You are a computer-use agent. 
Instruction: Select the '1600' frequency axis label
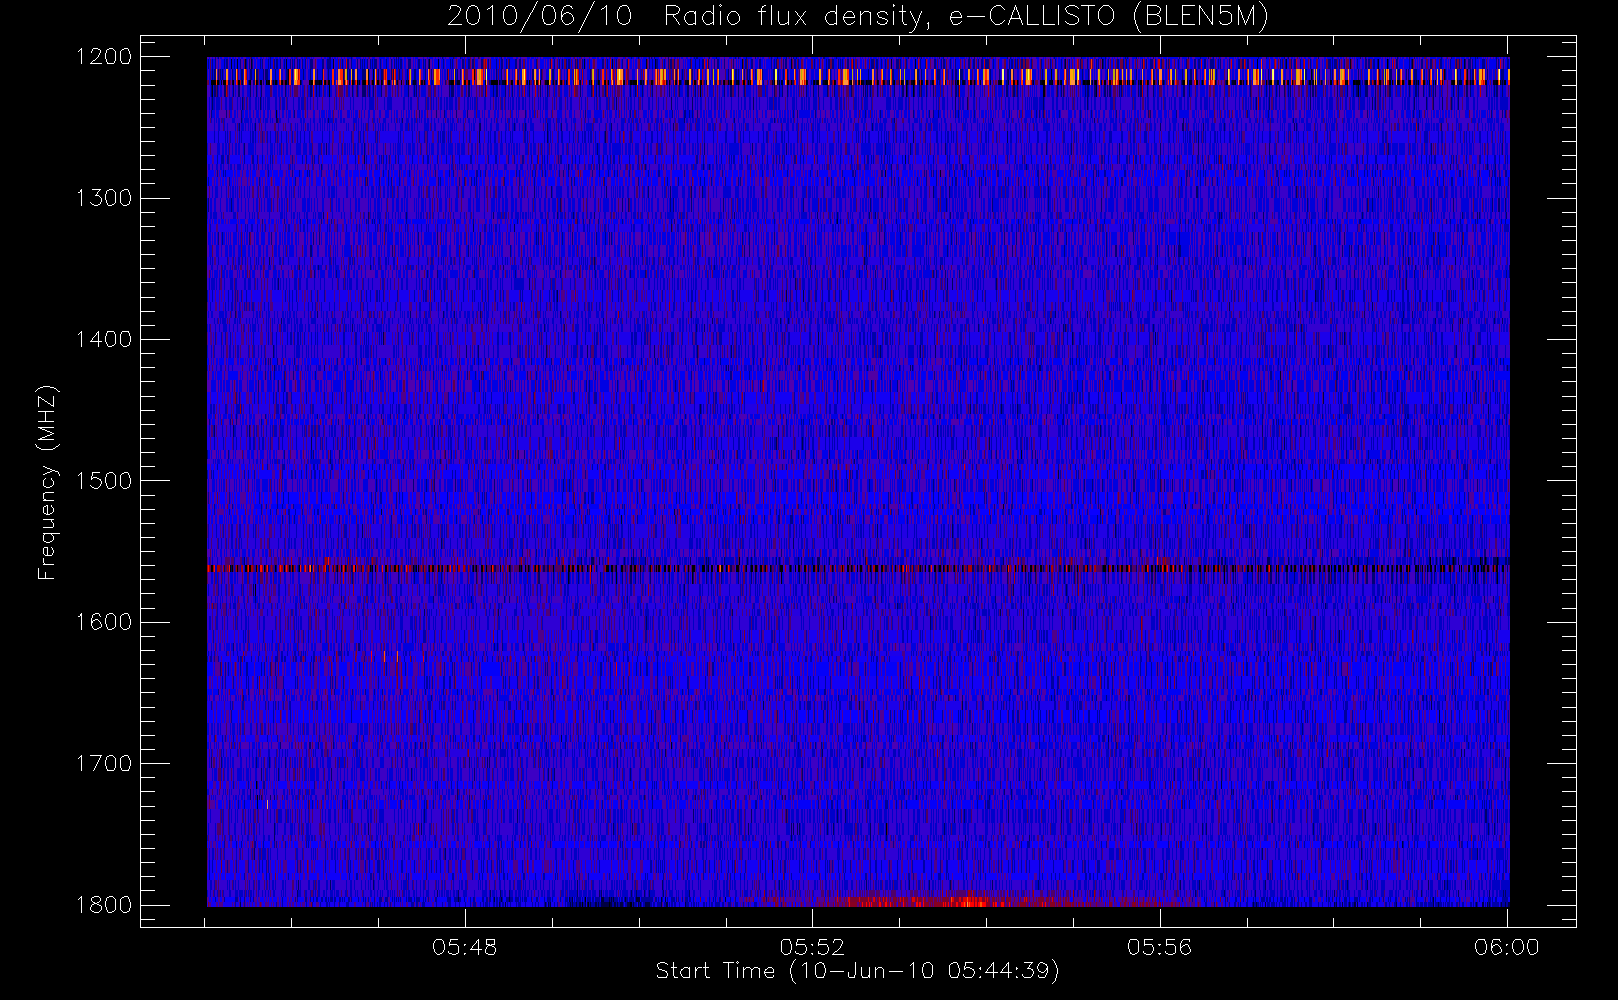(104, 622)
